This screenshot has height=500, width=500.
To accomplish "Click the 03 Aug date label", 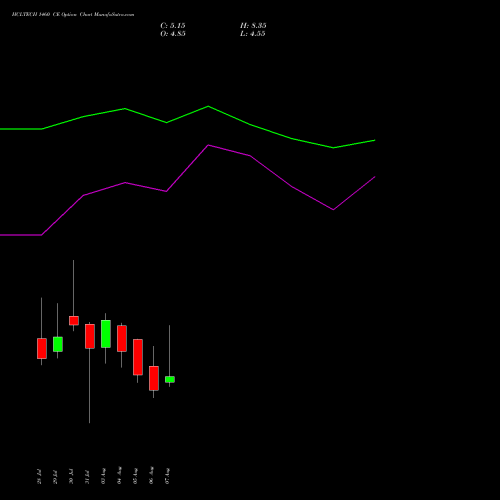I will (x=103, y=476).
